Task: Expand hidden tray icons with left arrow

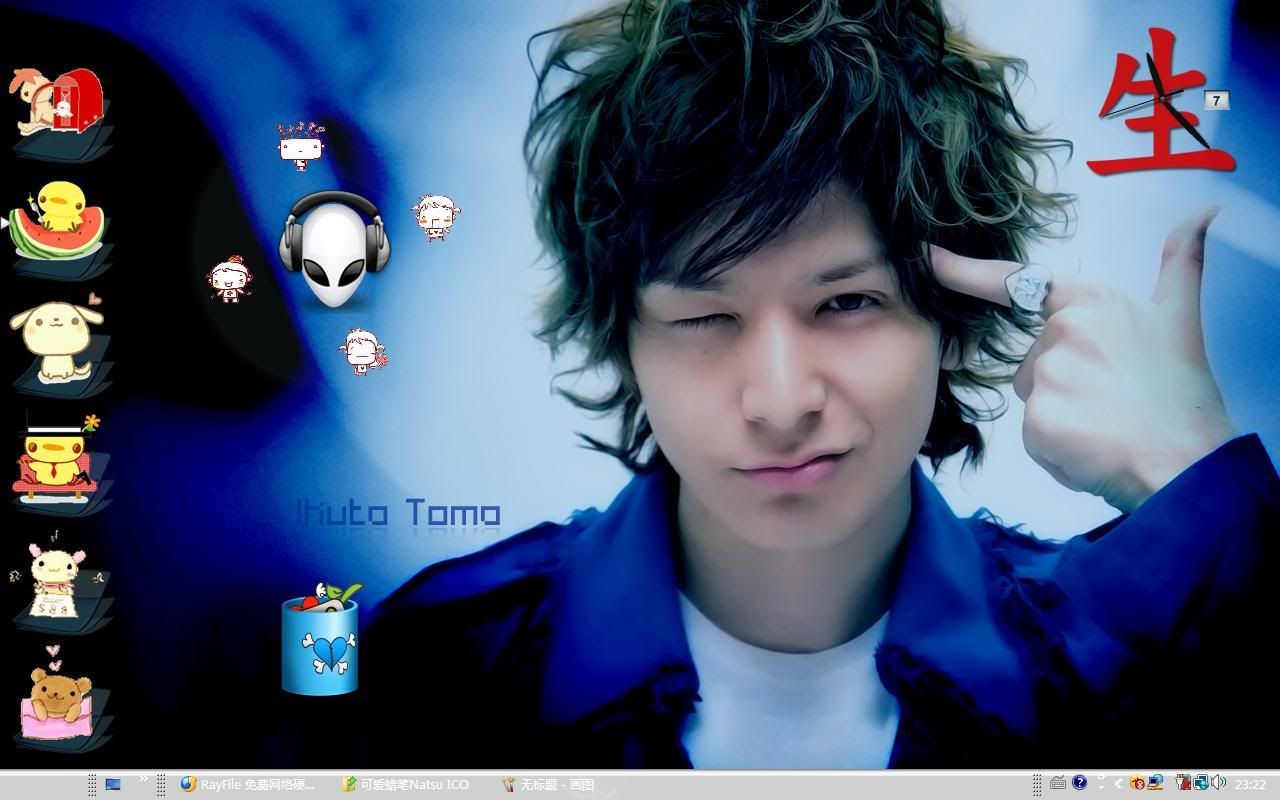Action: pyautogui.click(x=1118, y=784)
